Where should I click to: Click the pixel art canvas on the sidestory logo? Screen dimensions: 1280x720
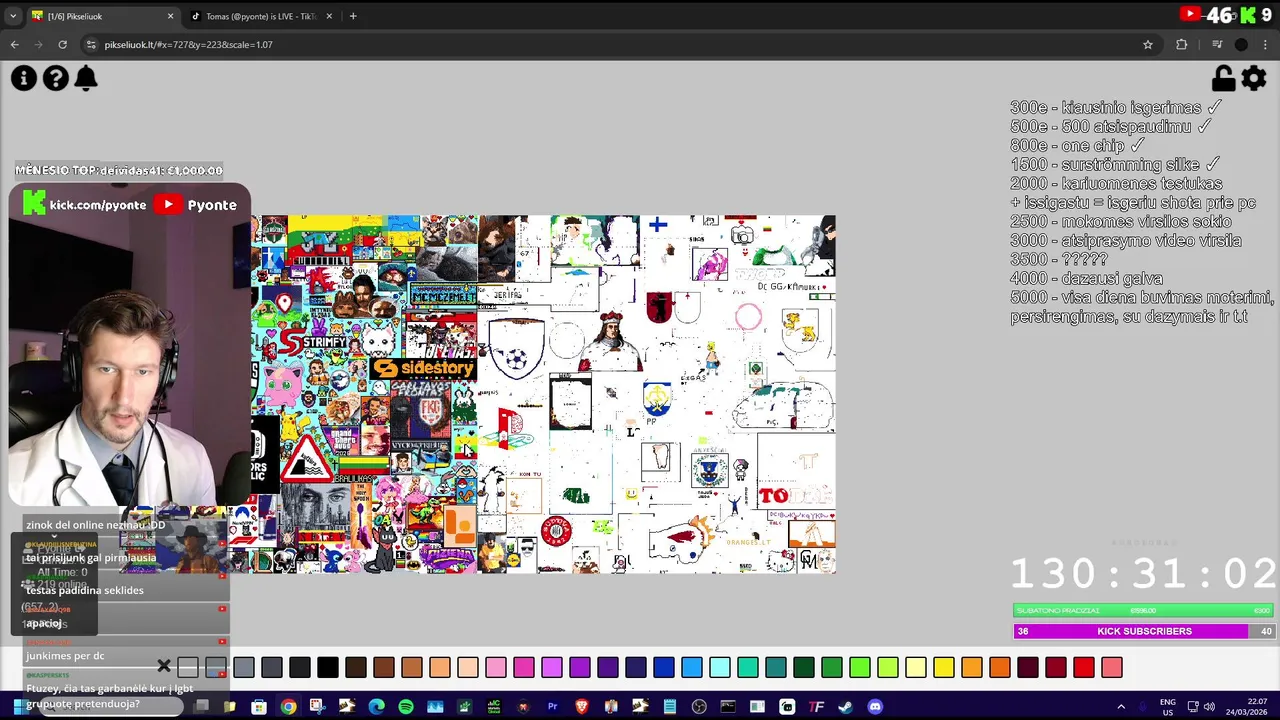[x=423, y=368]
